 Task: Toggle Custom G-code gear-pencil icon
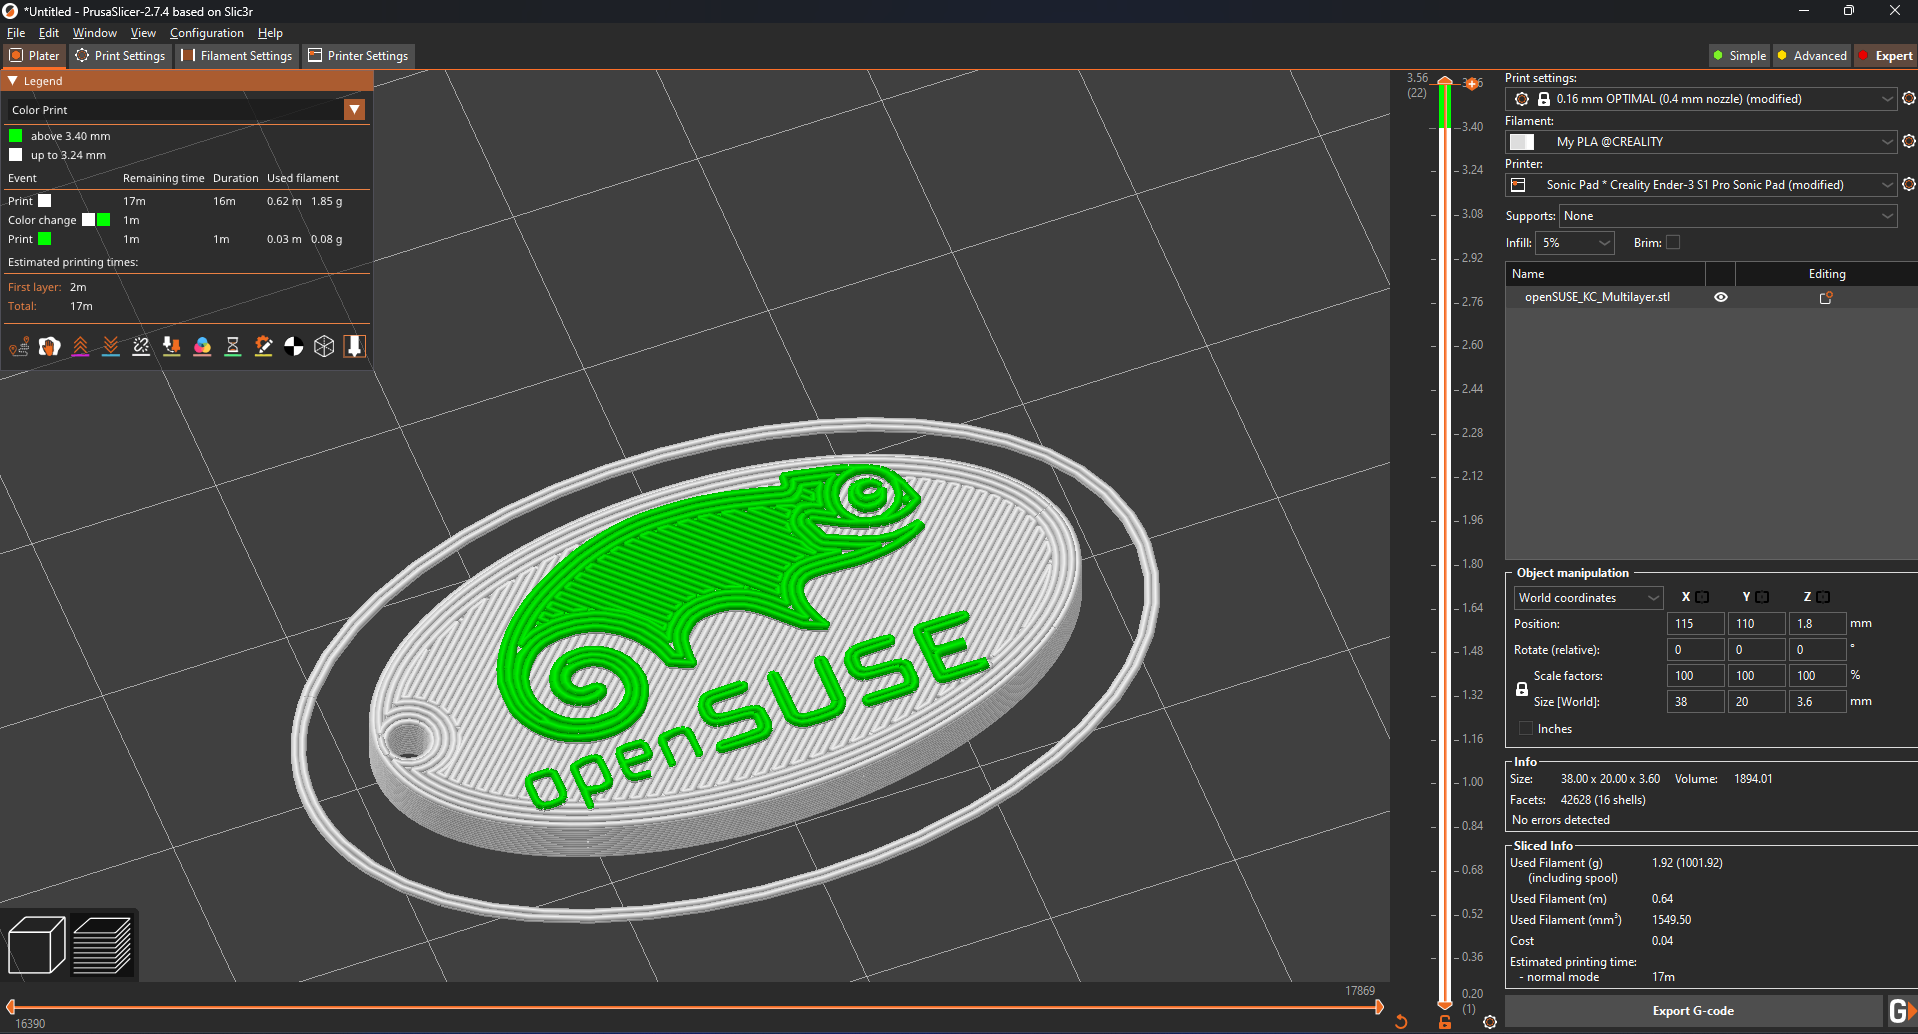[263, 346]
